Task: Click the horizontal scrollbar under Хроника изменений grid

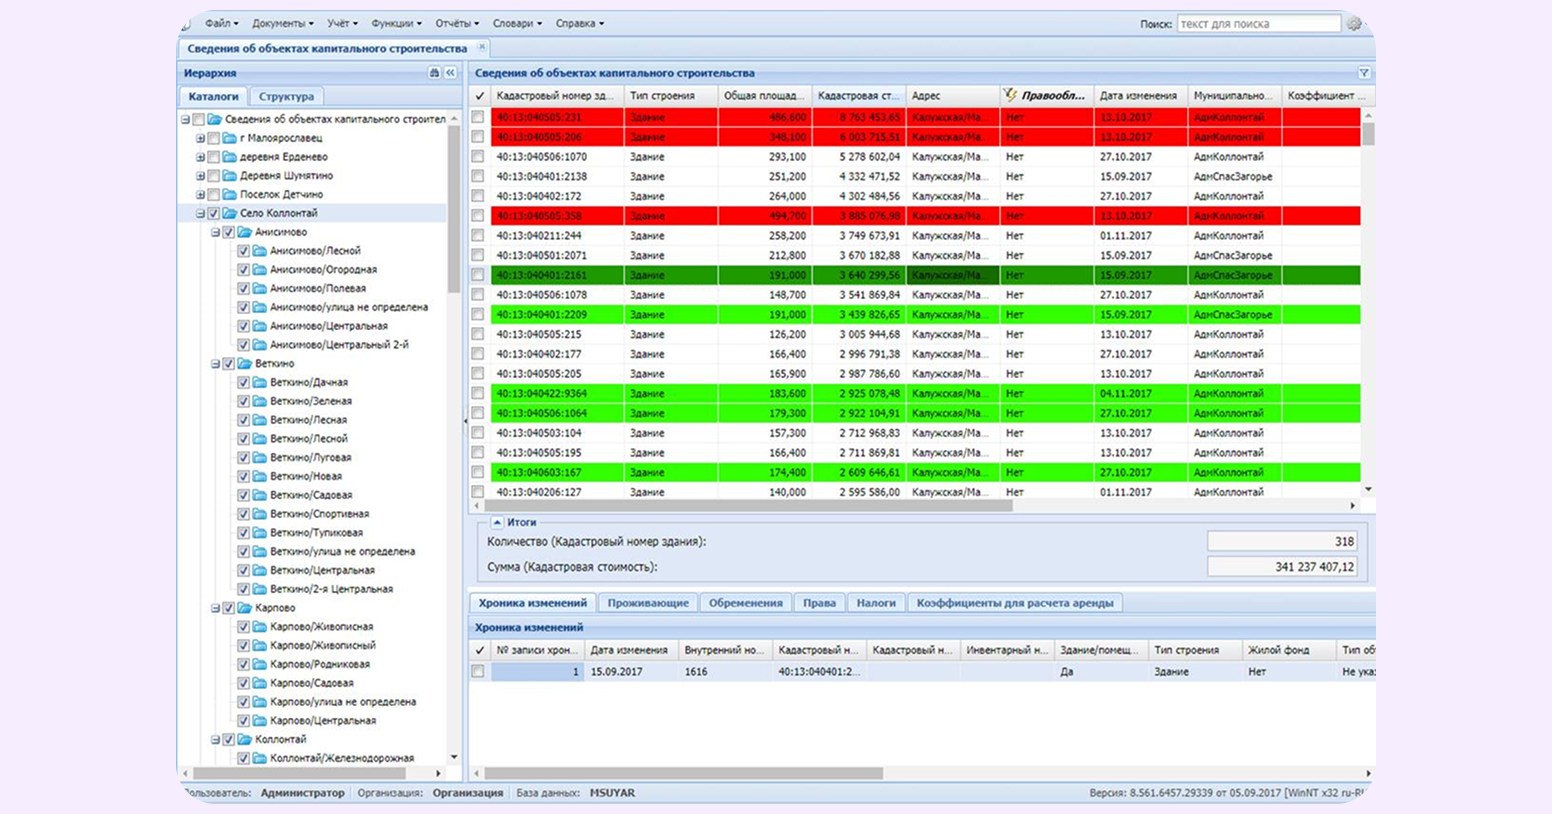Action: (x=683, y=773)
